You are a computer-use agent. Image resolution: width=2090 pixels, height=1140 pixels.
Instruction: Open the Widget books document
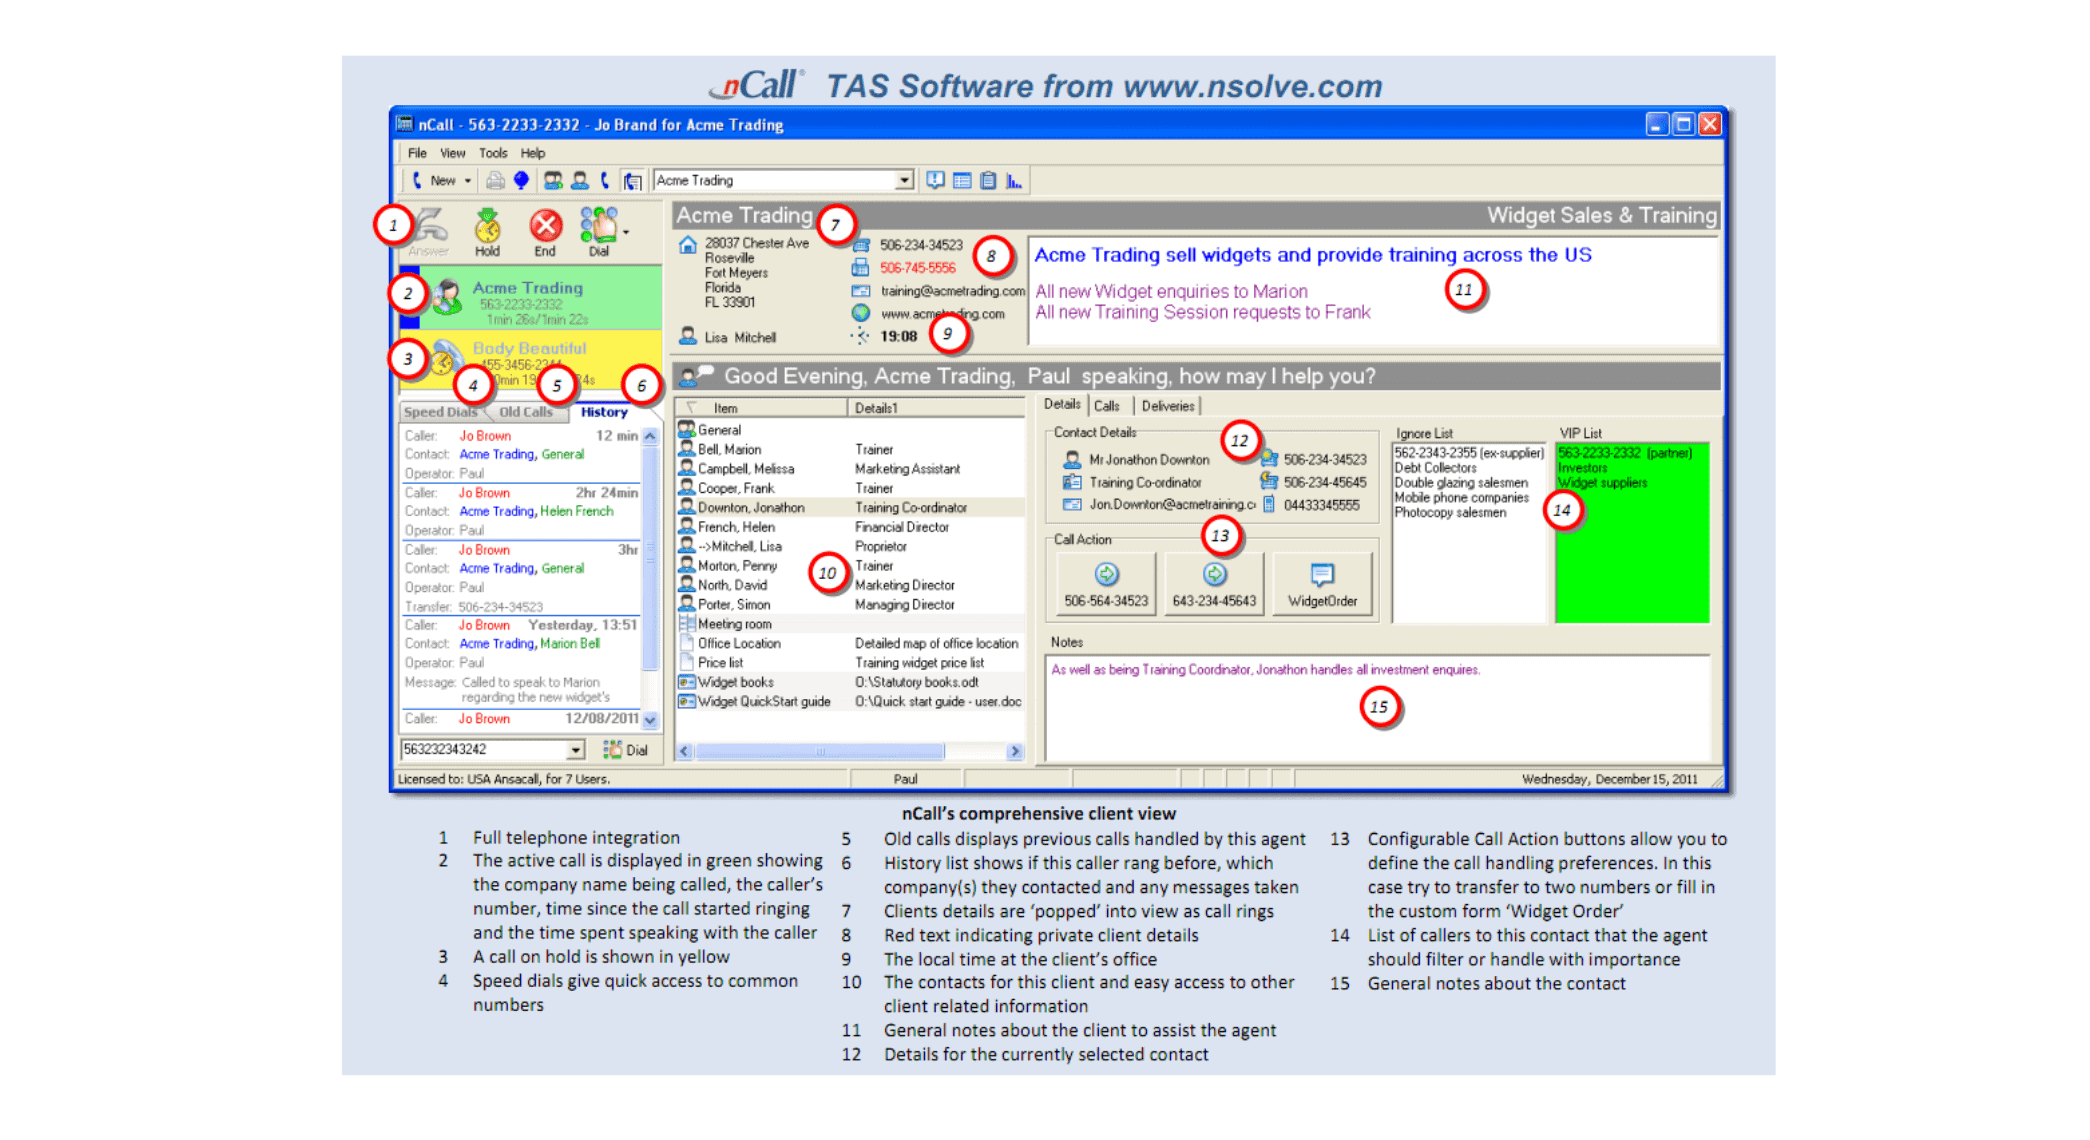[x=850, y=682]
